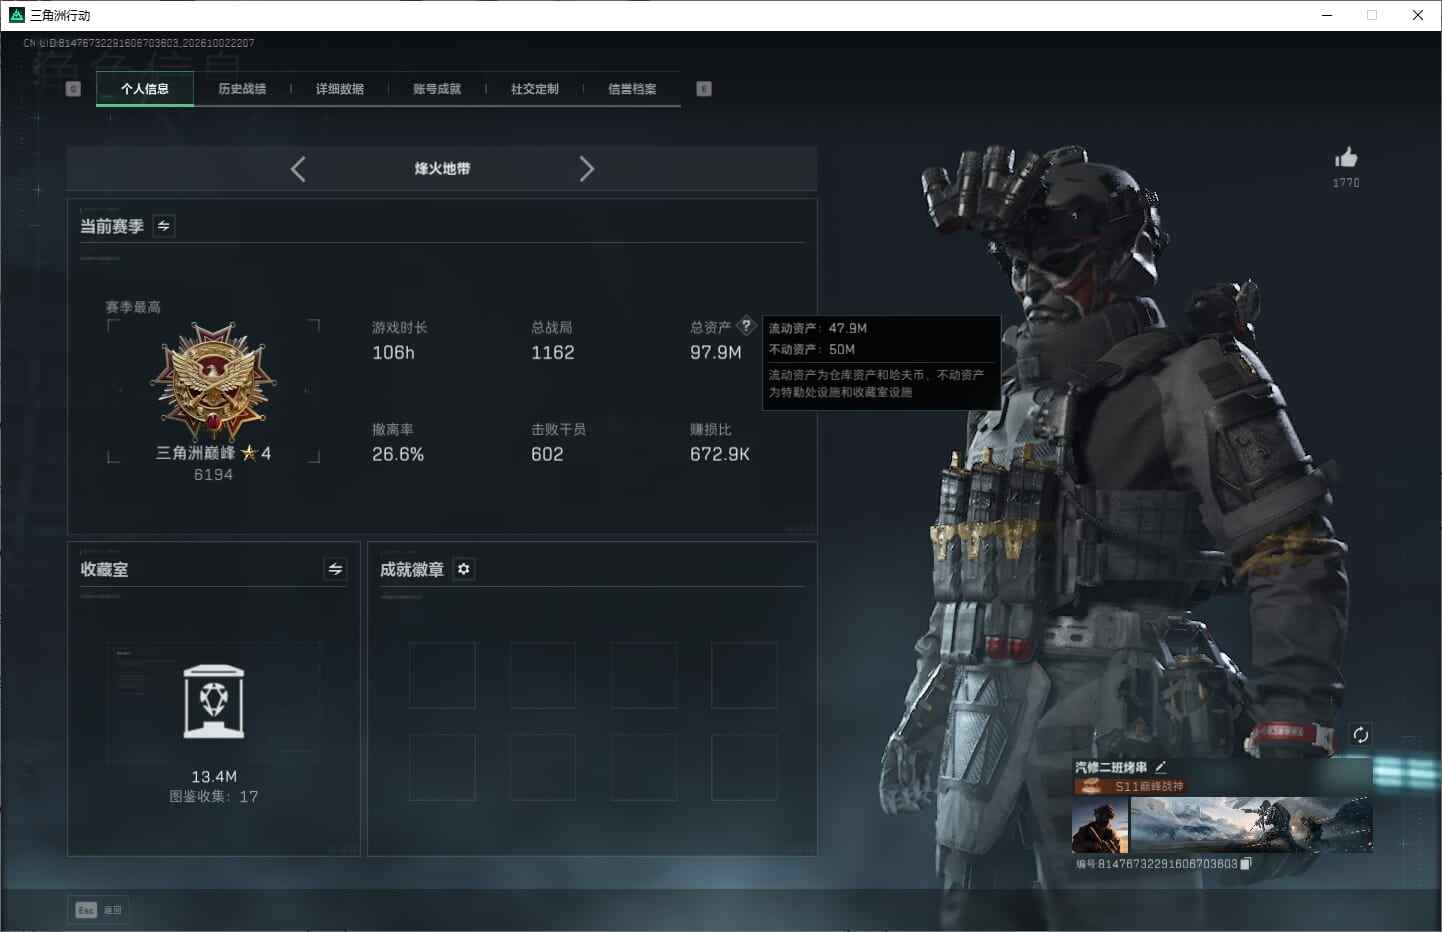Give a thumbs-up like to the profile
1442x932 pixels.
coord(1346,158)
